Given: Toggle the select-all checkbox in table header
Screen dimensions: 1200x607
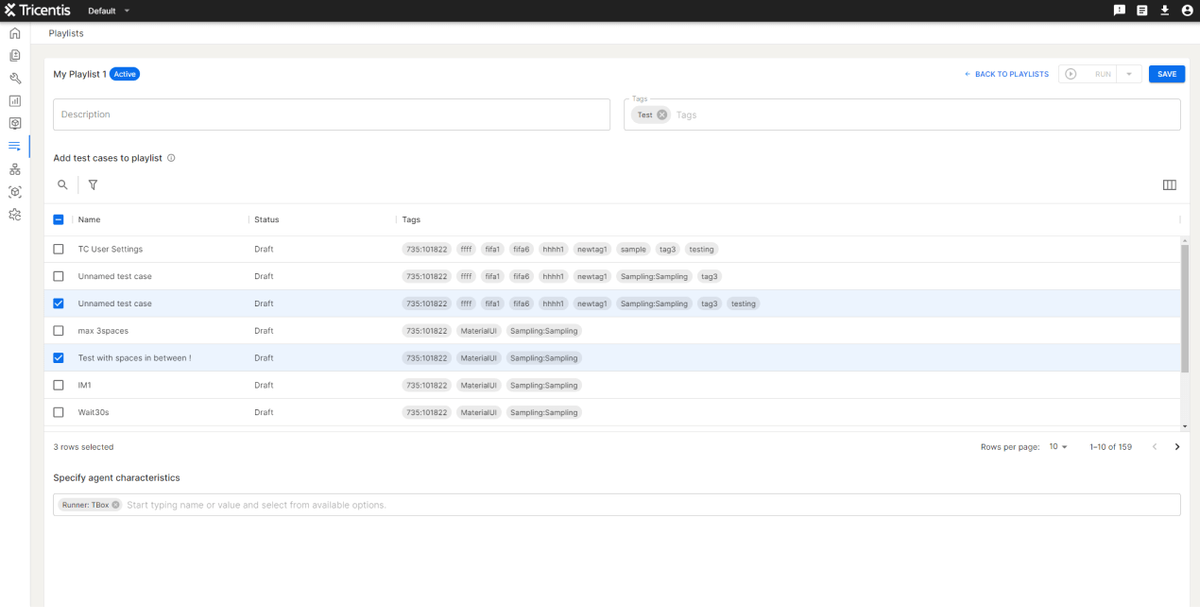Looking at the screenshot, I should 58,219.
